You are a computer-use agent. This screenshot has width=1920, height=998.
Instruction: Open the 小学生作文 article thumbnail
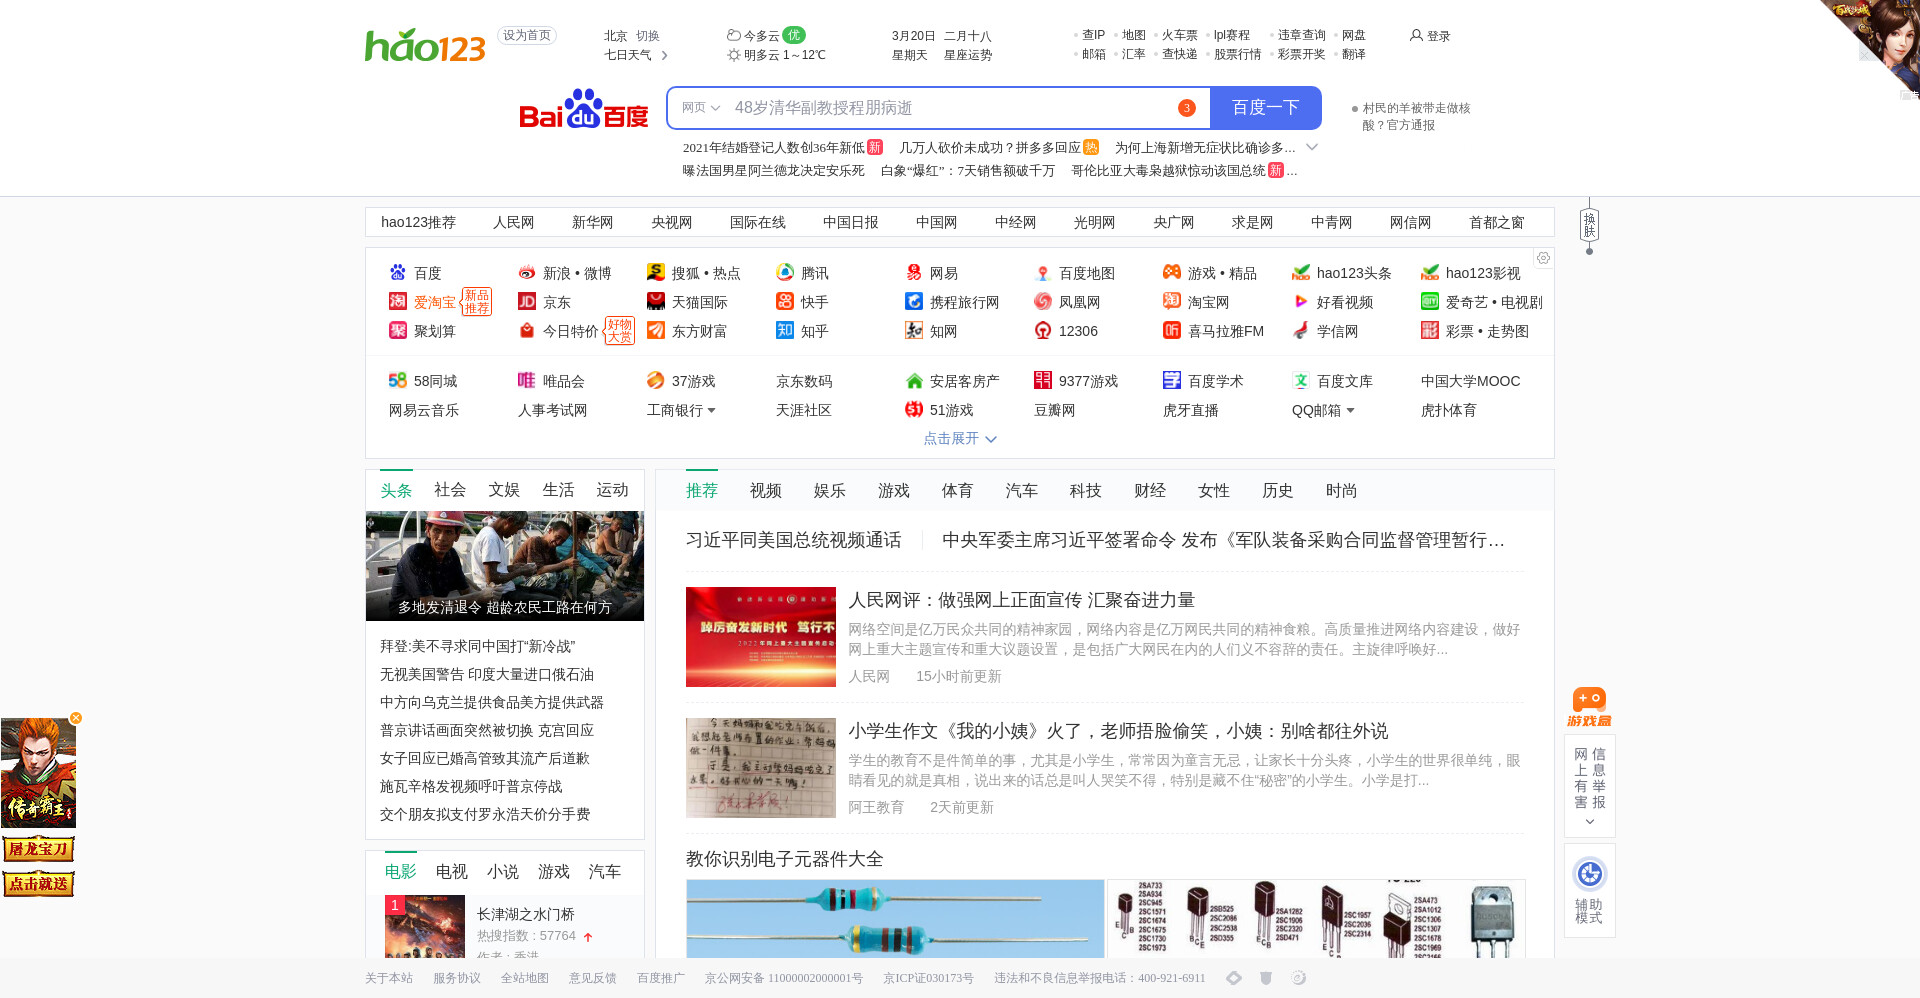click(761, 768)
